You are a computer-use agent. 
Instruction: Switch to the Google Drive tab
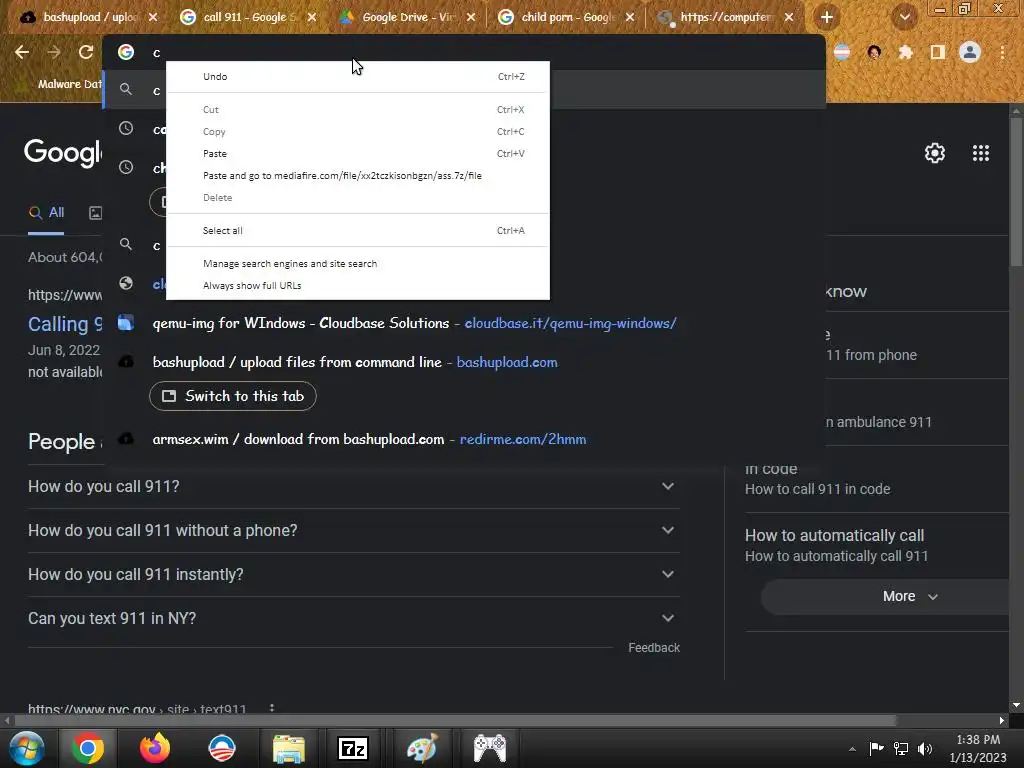408,17
